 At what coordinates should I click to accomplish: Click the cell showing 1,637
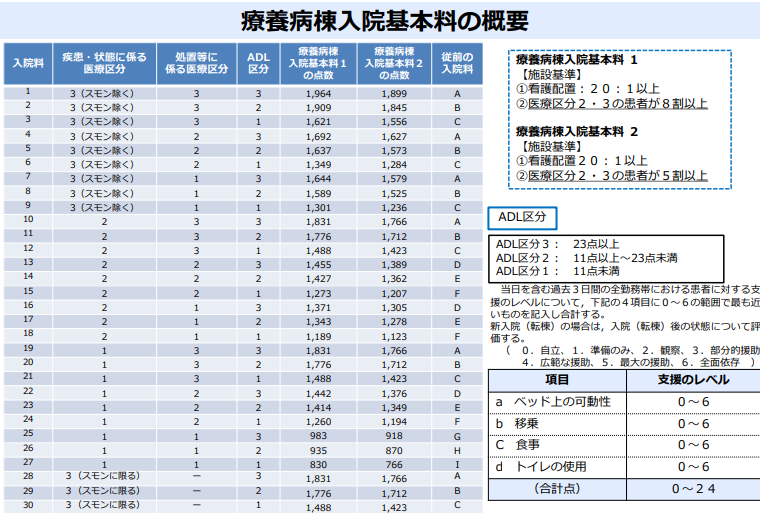coord(318,151)
